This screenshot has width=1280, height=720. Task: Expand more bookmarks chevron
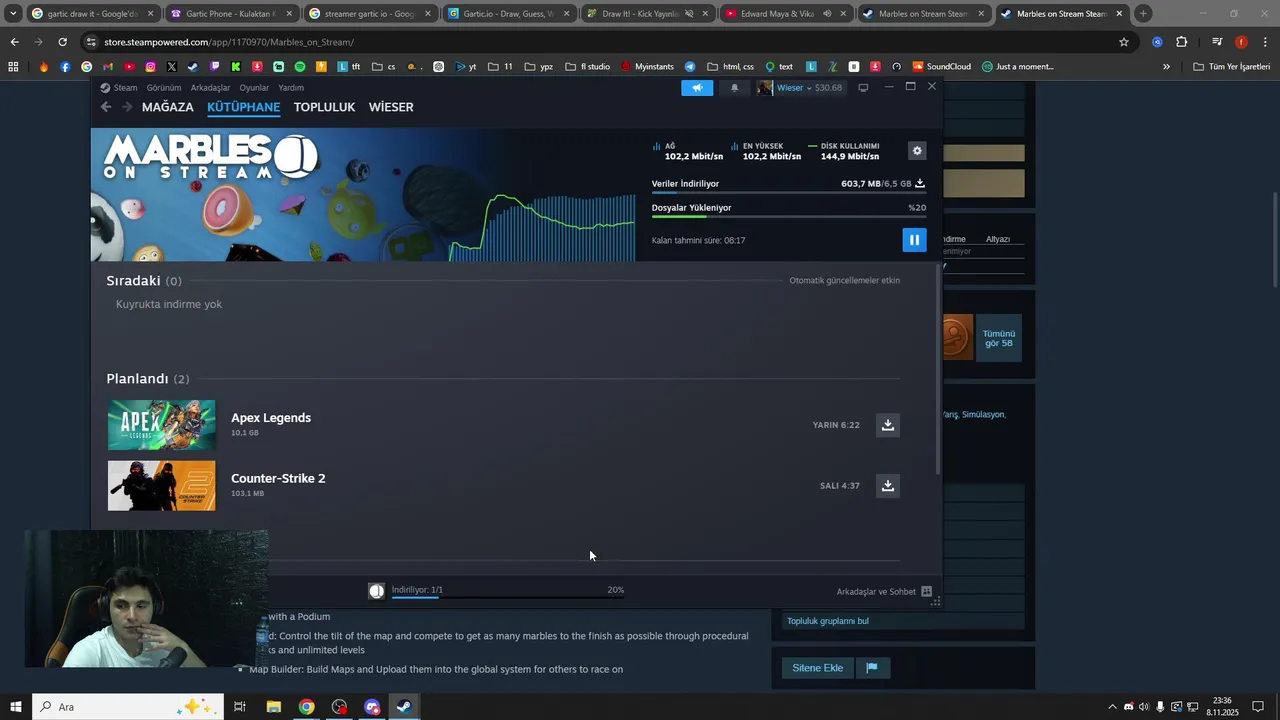[x=1166, y=67]
